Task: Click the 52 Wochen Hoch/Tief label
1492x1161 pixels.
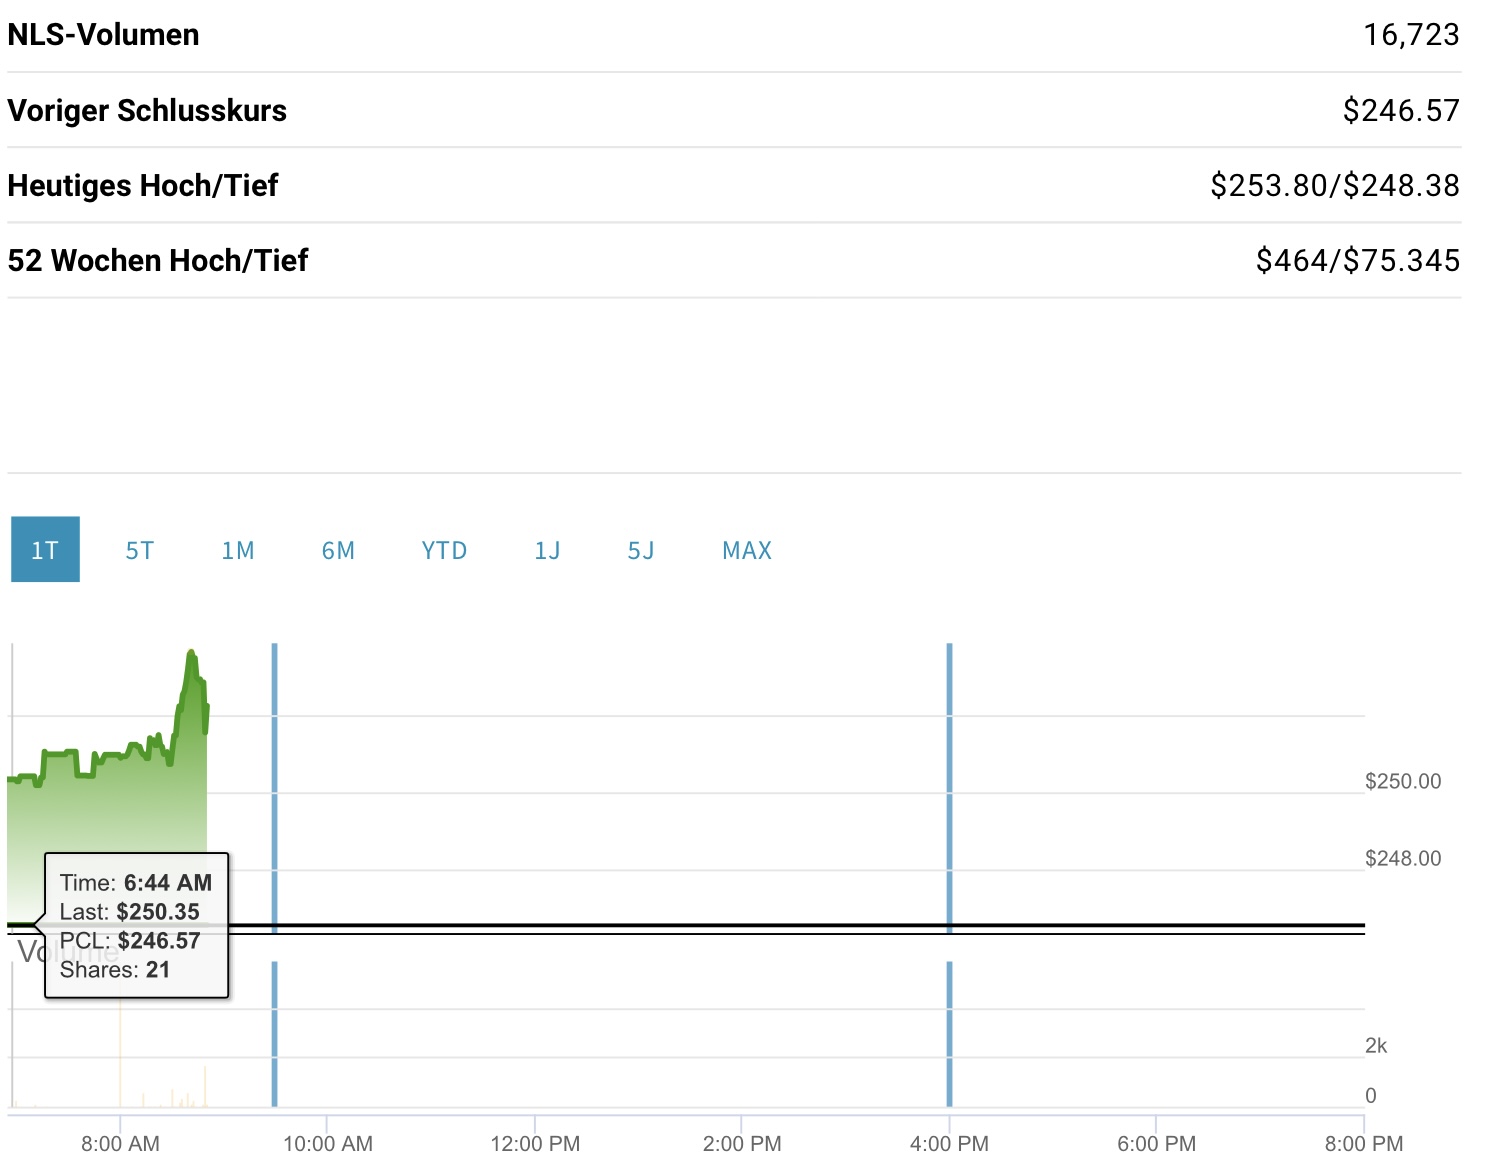Action: click(158, 260)
